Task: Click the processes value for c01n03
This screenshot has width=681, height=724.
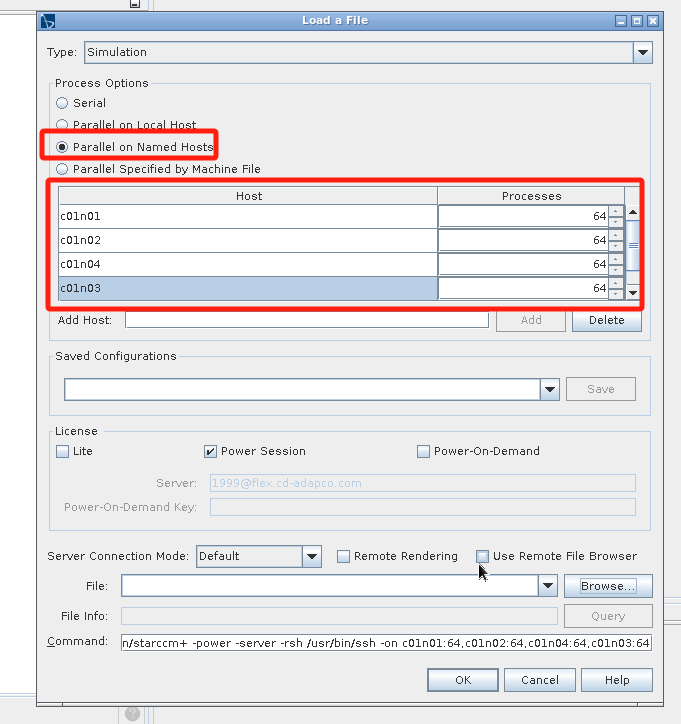Action: click(523, 288)
